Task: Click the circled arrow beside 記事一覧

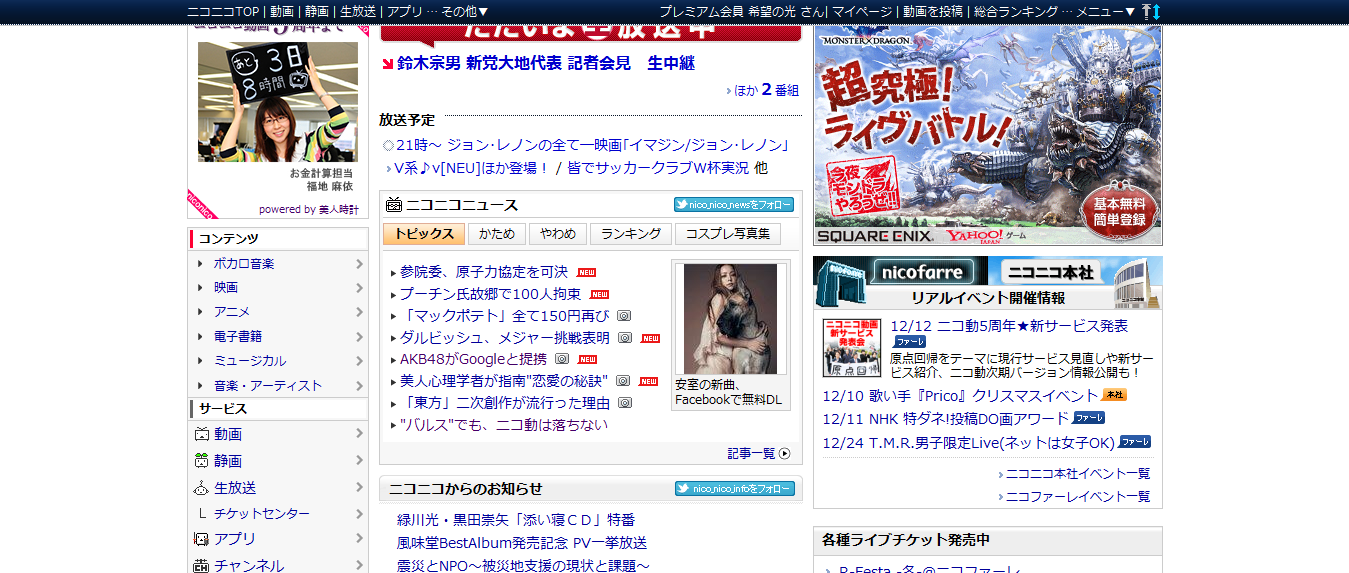Action: pos(784,454)
